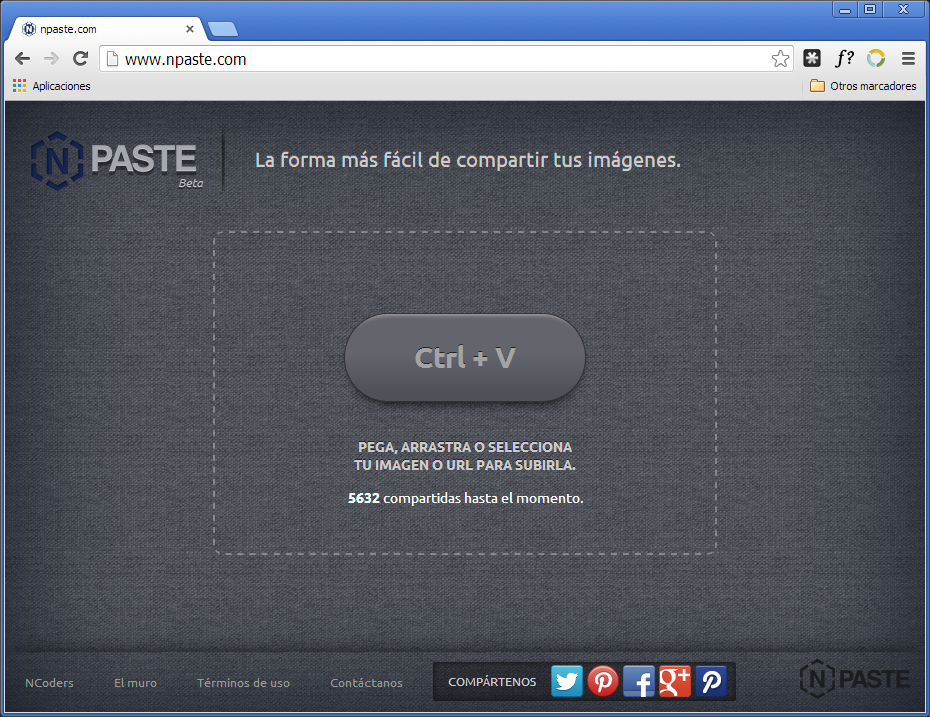Maximize the Chrome window

point(870,9)
